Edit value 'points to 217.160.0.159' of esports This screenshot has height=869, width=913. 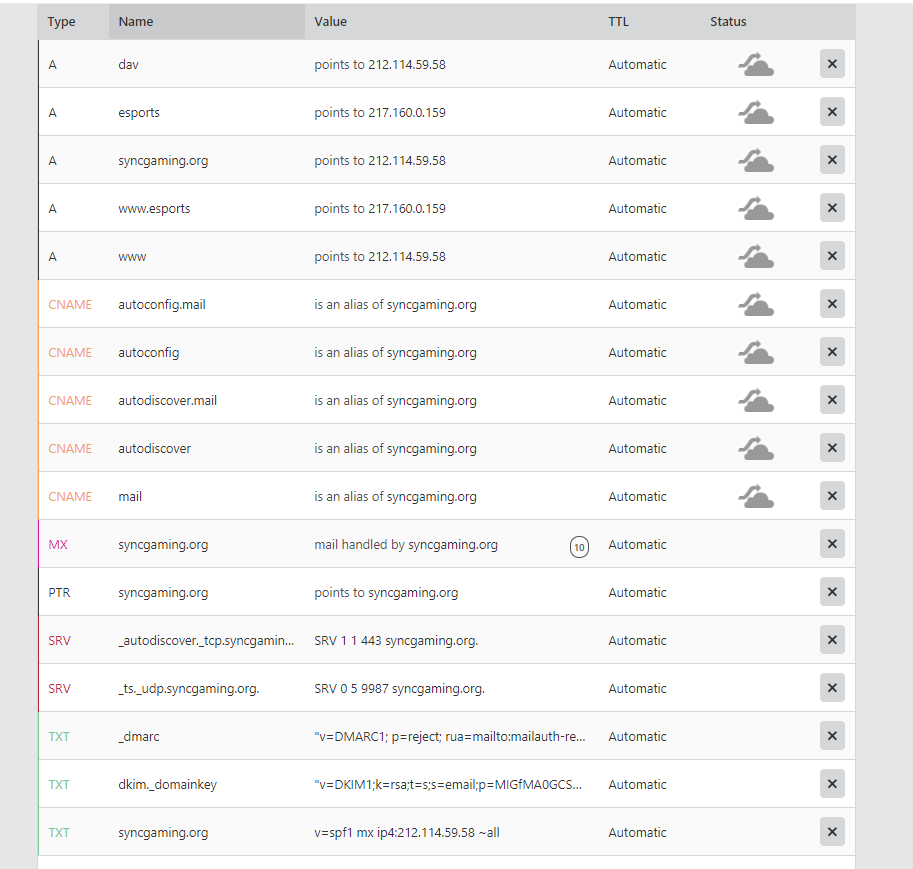380,112
